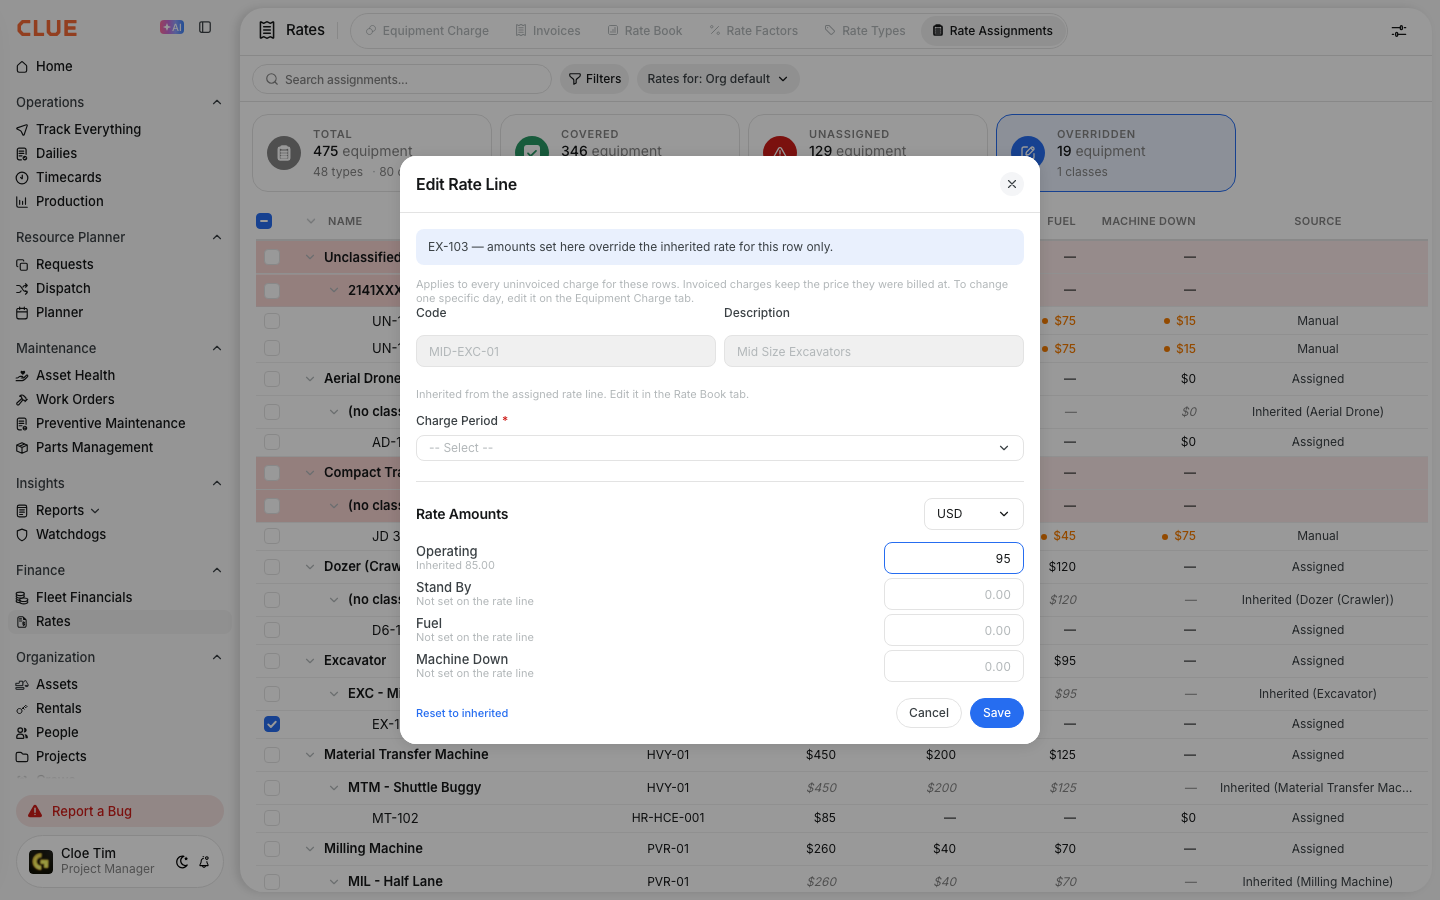
Task: Collapse the Material Transfer Machine group
Action: (310, 755)
